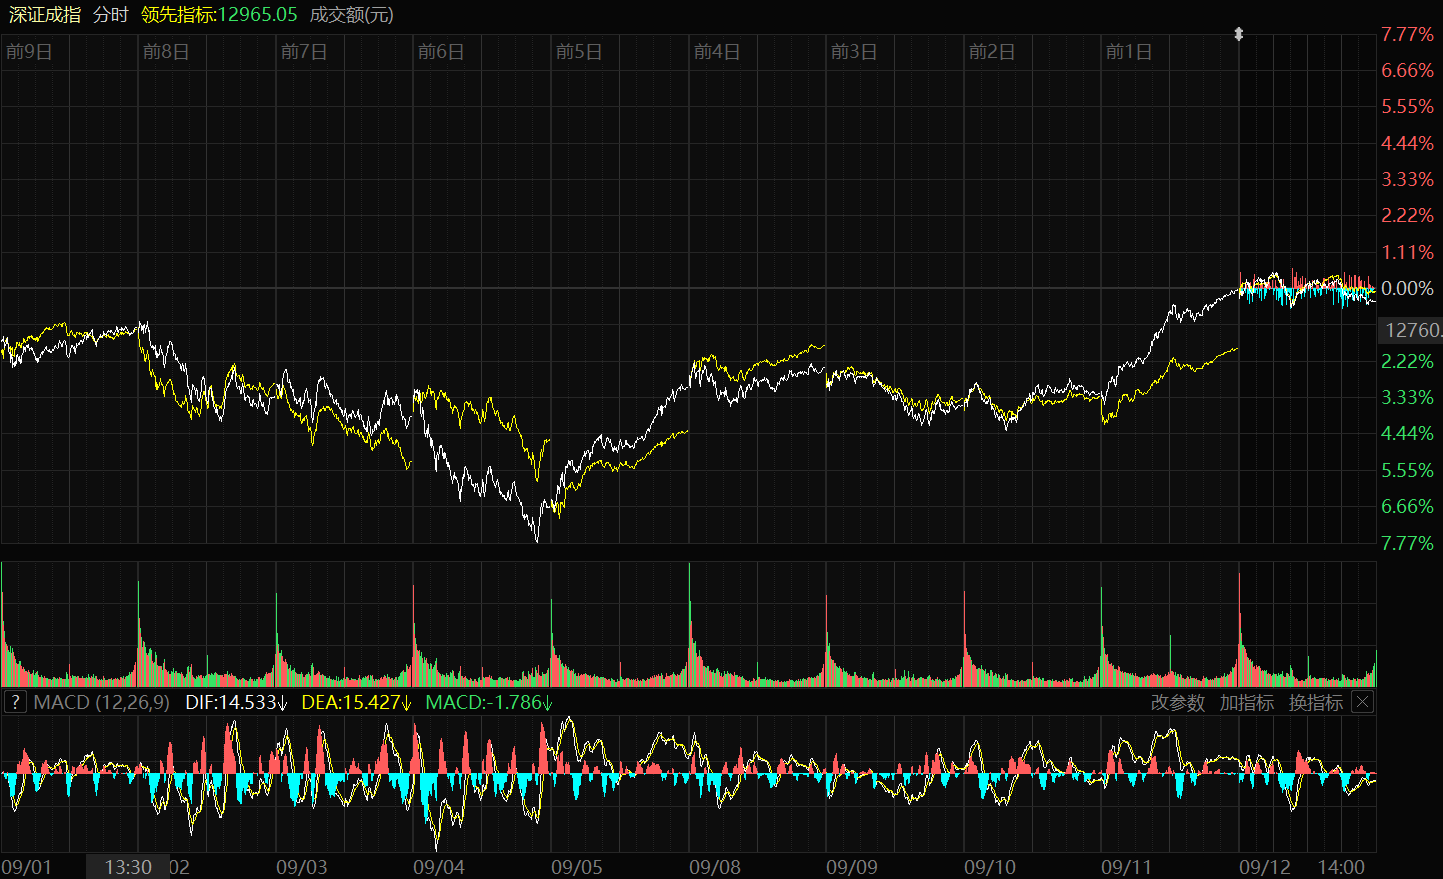Screen dimensions: 1443x879
Task: Click the vertical resize arrows icon above the chart
Action: click(1238, 34)
